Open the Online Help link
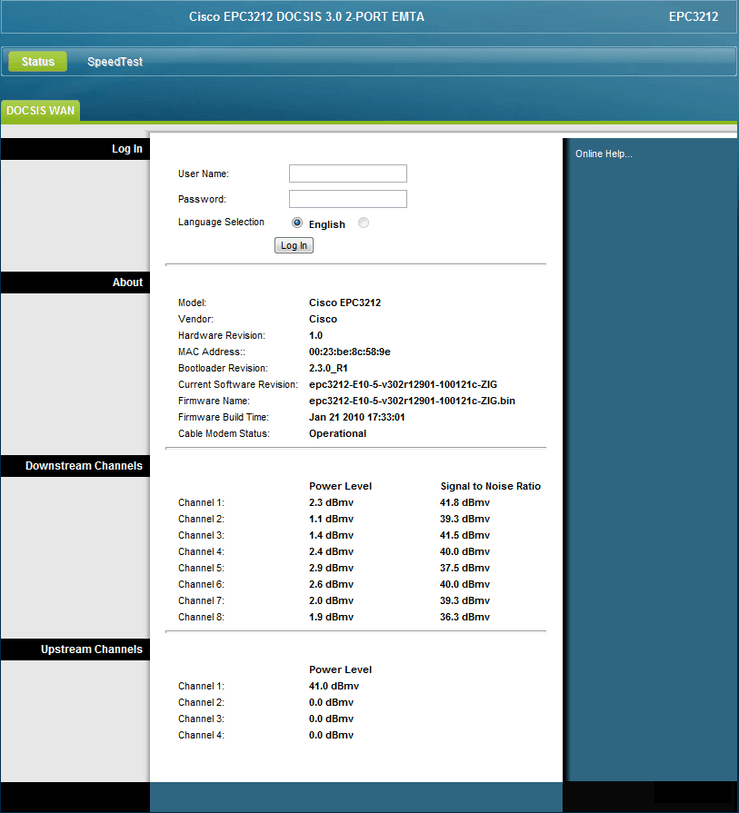 point(604,154)
